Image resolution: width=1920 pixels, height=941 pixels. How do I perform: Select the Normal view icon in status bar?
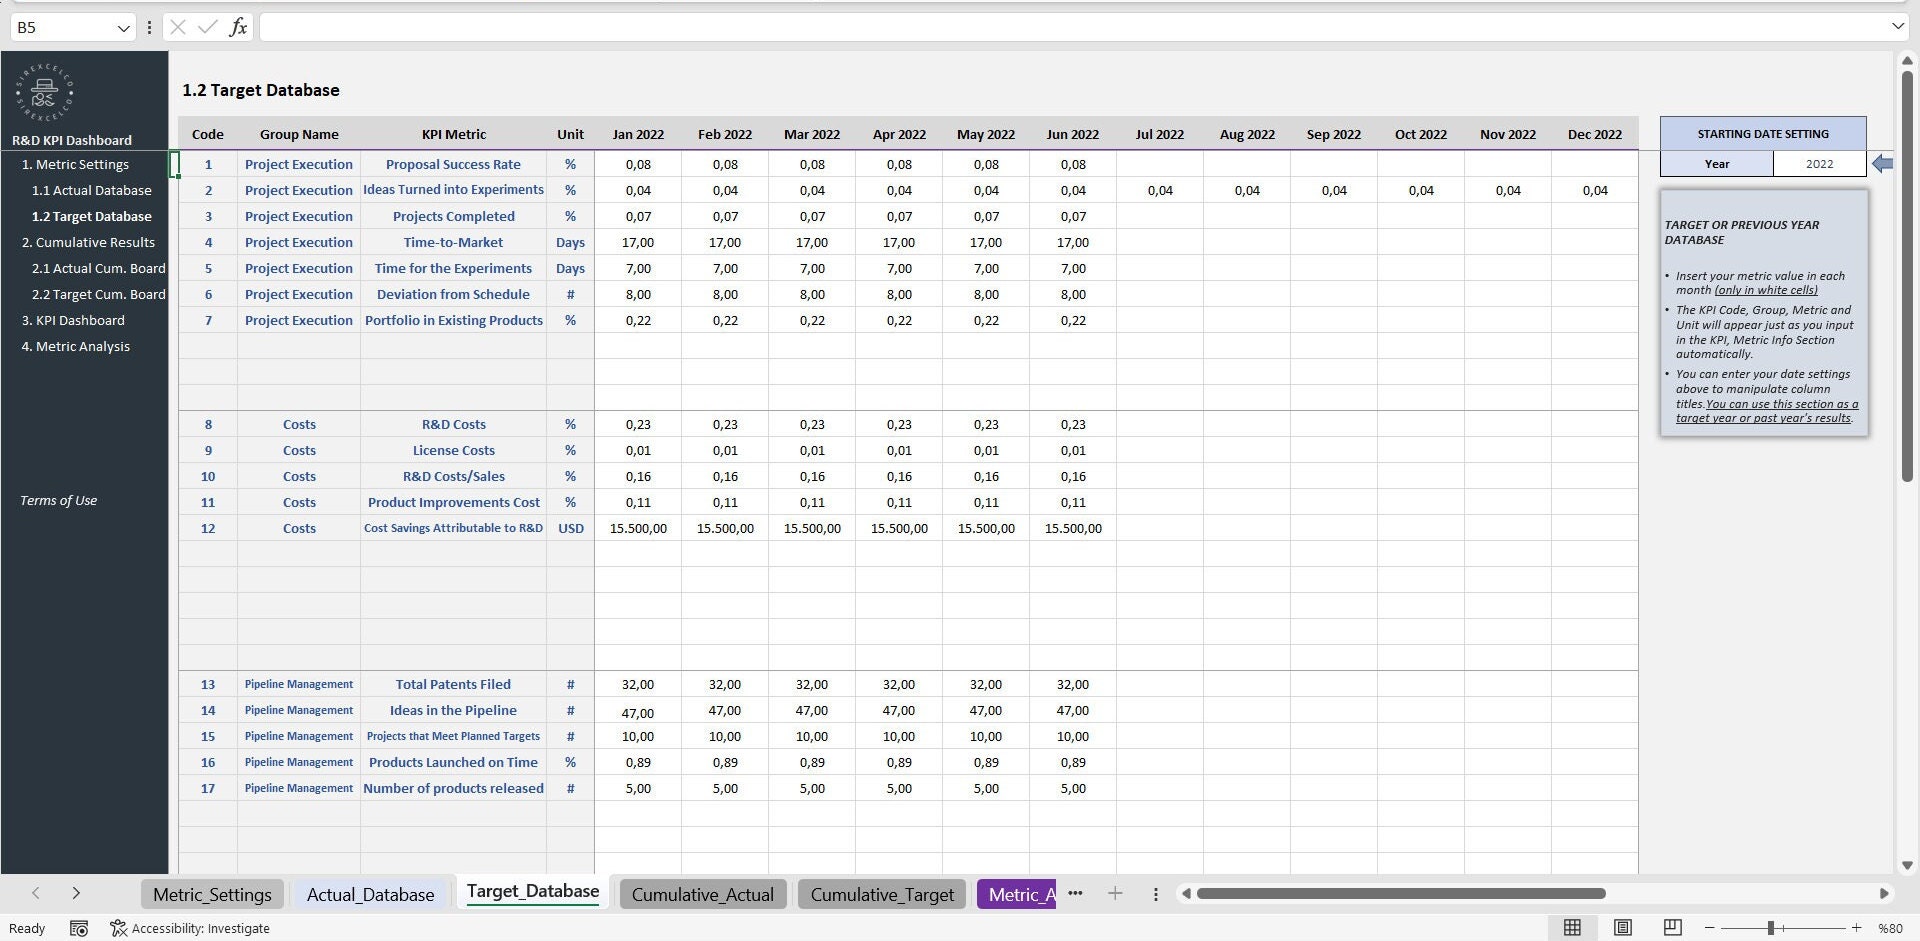1572,928
